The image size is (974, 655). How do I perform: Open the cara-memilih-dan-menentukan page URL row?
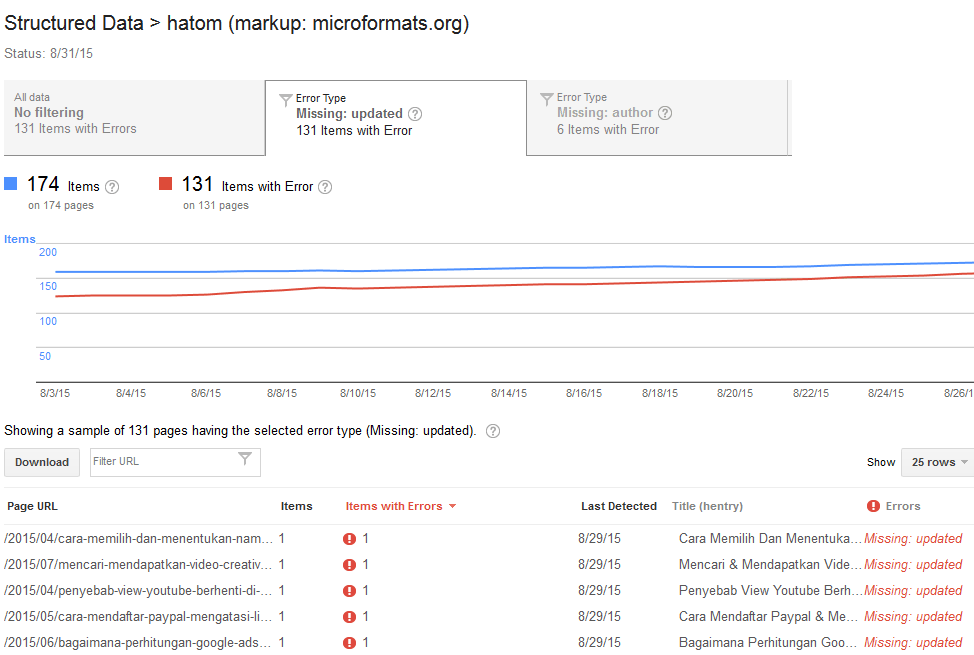pos(139,539)
